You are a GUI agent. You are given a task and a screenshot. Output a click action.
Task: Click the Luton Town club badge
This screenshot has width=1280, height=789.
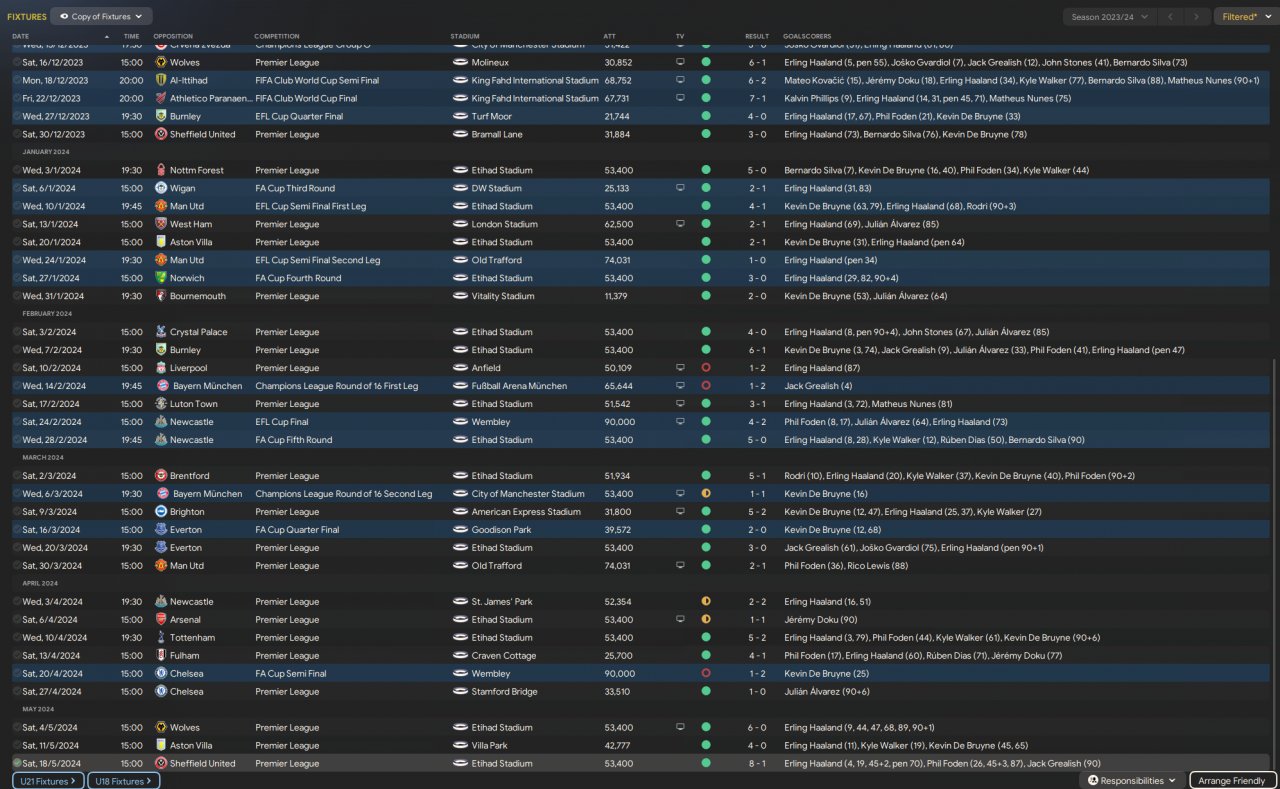click(x=161, y=404)
